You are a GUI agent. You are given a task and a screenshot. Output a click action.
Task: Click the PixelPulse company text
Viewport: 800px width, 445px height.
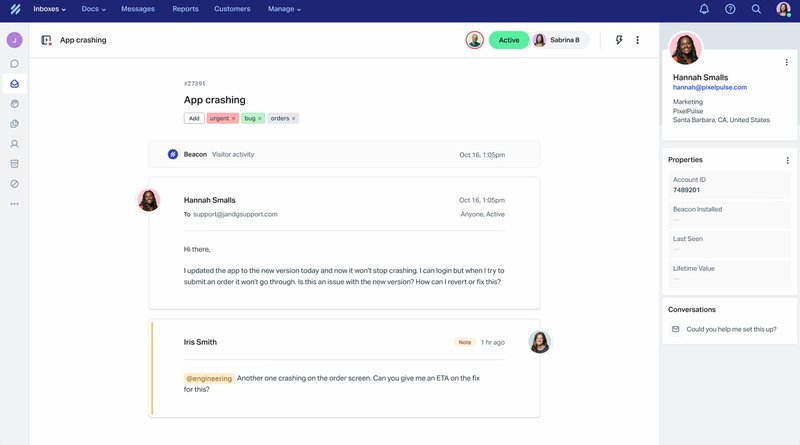point(688,111)
